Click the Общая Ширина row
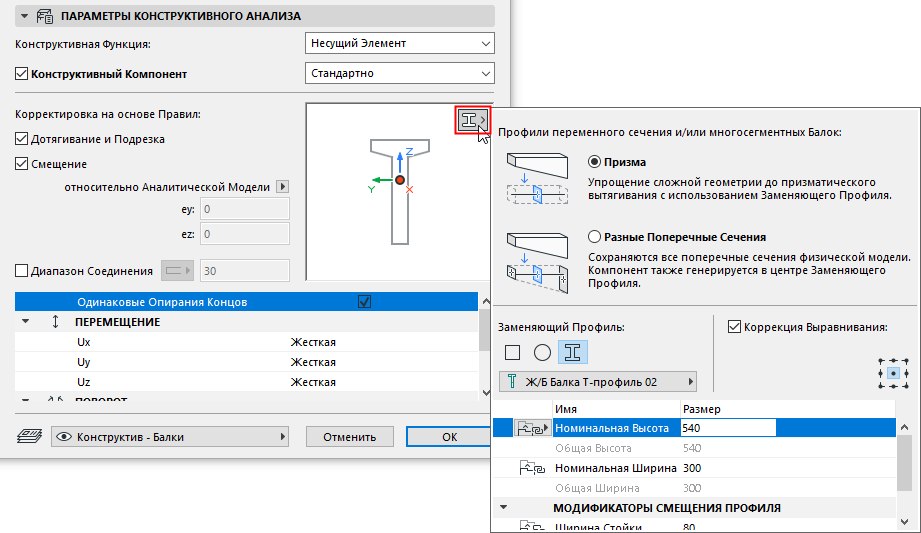 coord(694,488)
